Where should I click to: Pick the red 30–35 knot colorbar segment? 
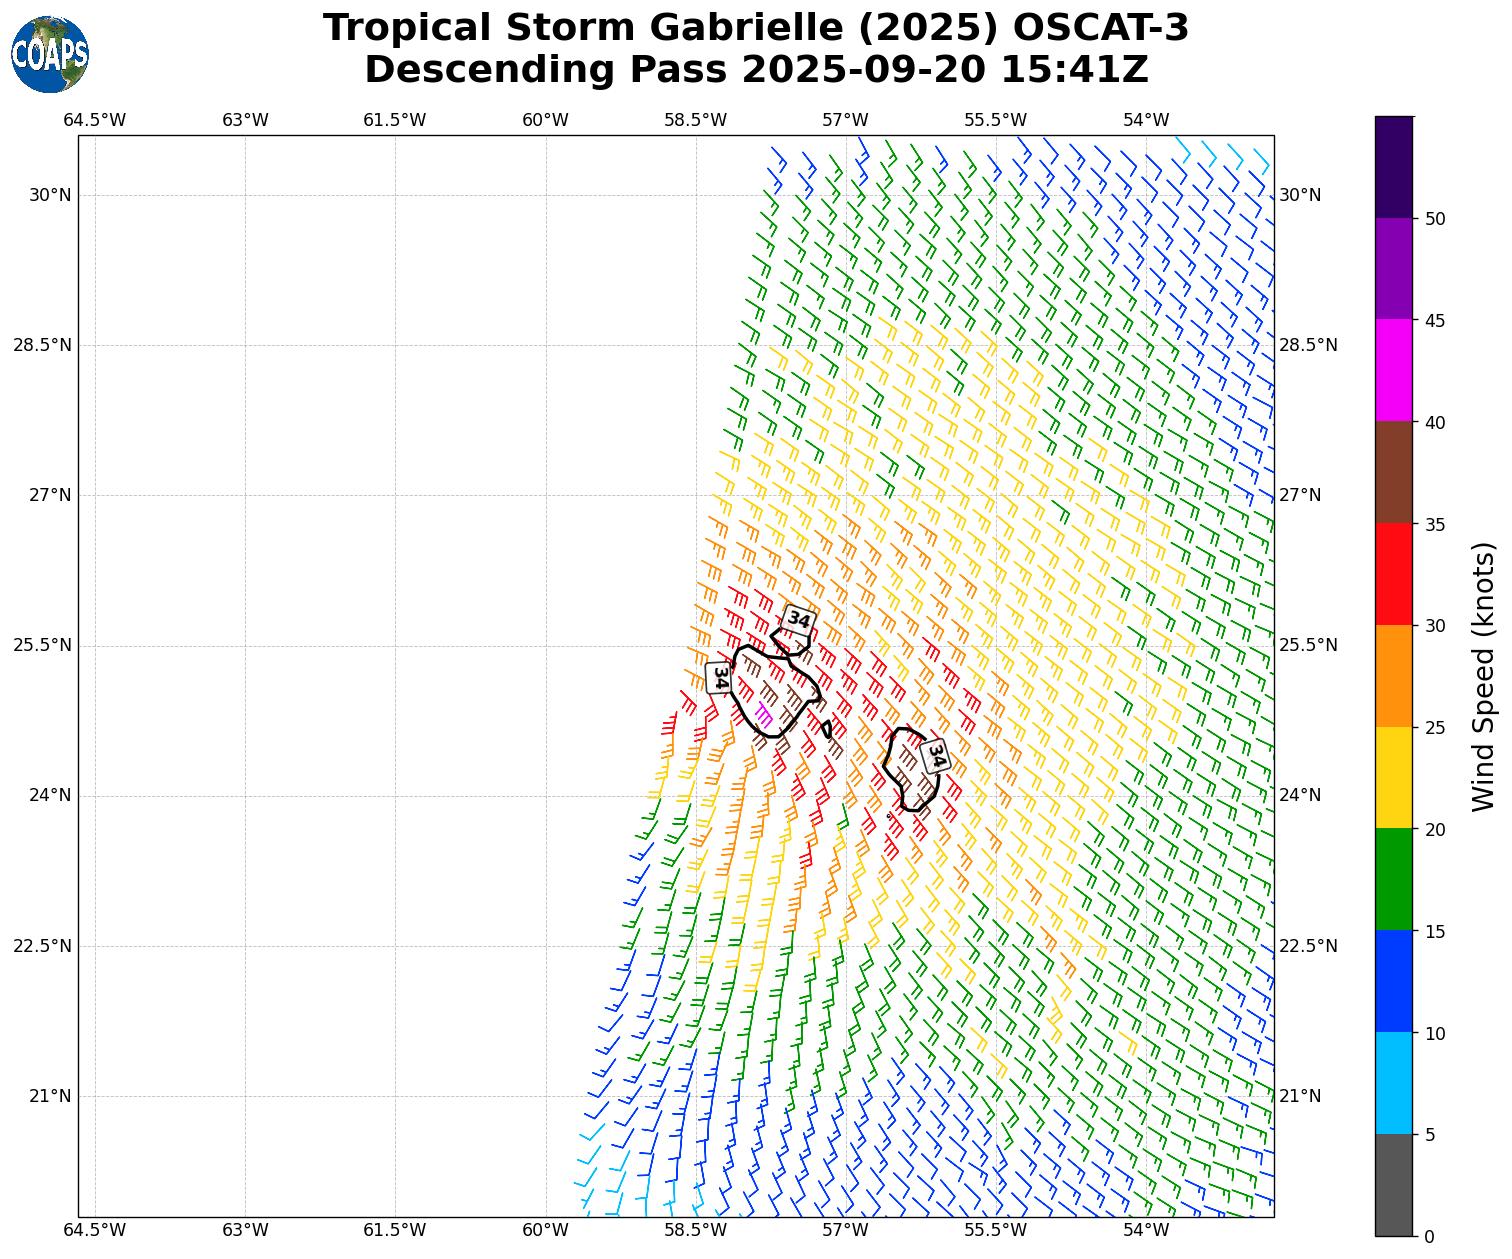(x=1393, y=574)
